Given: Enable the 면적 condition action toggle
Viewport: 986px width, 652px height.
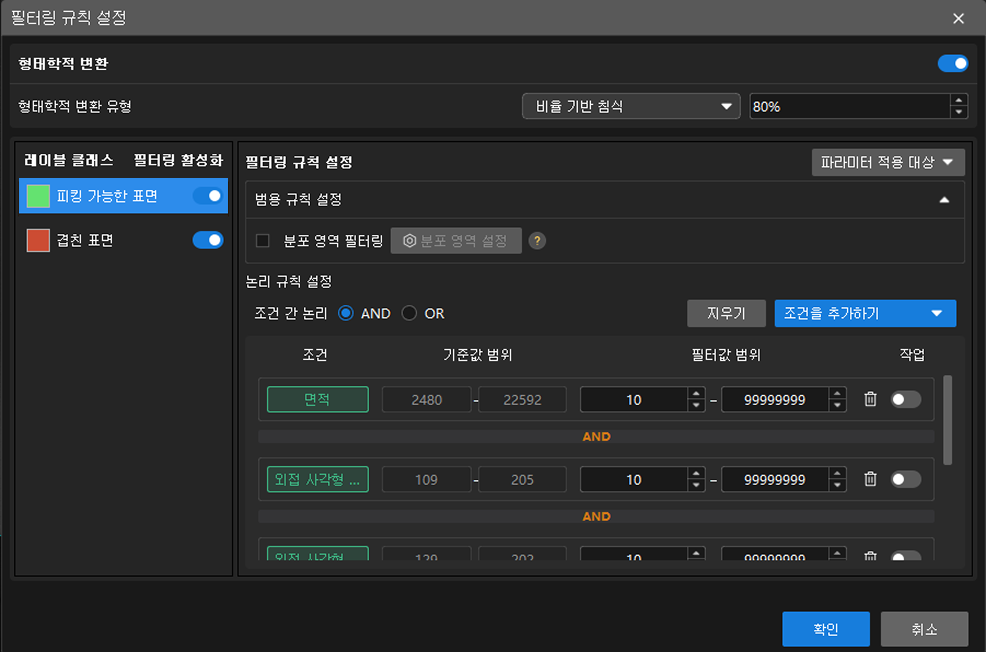Looking at the screenshot, I should (x=906, y=399).
